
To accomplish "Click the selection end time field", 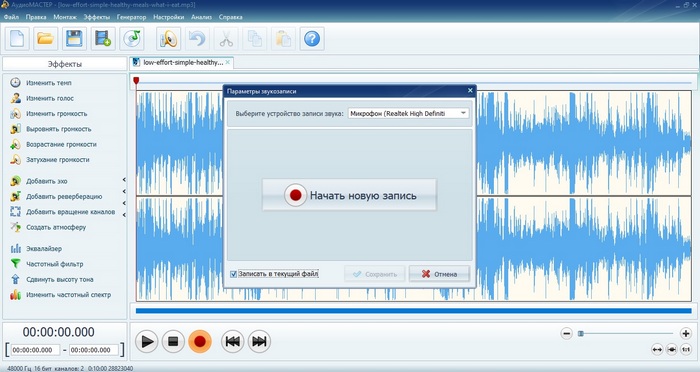I will point(94,350).
